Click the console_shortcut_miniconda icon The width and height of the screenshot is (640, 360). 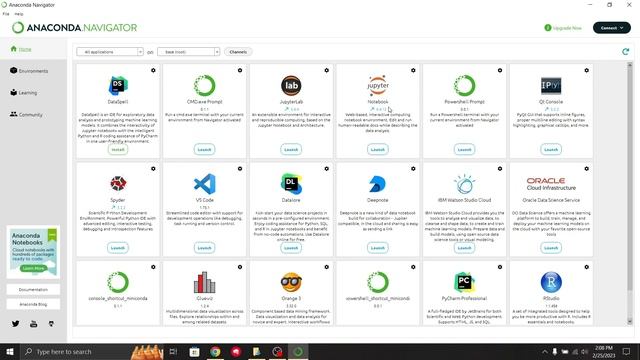tap(118, 282)
